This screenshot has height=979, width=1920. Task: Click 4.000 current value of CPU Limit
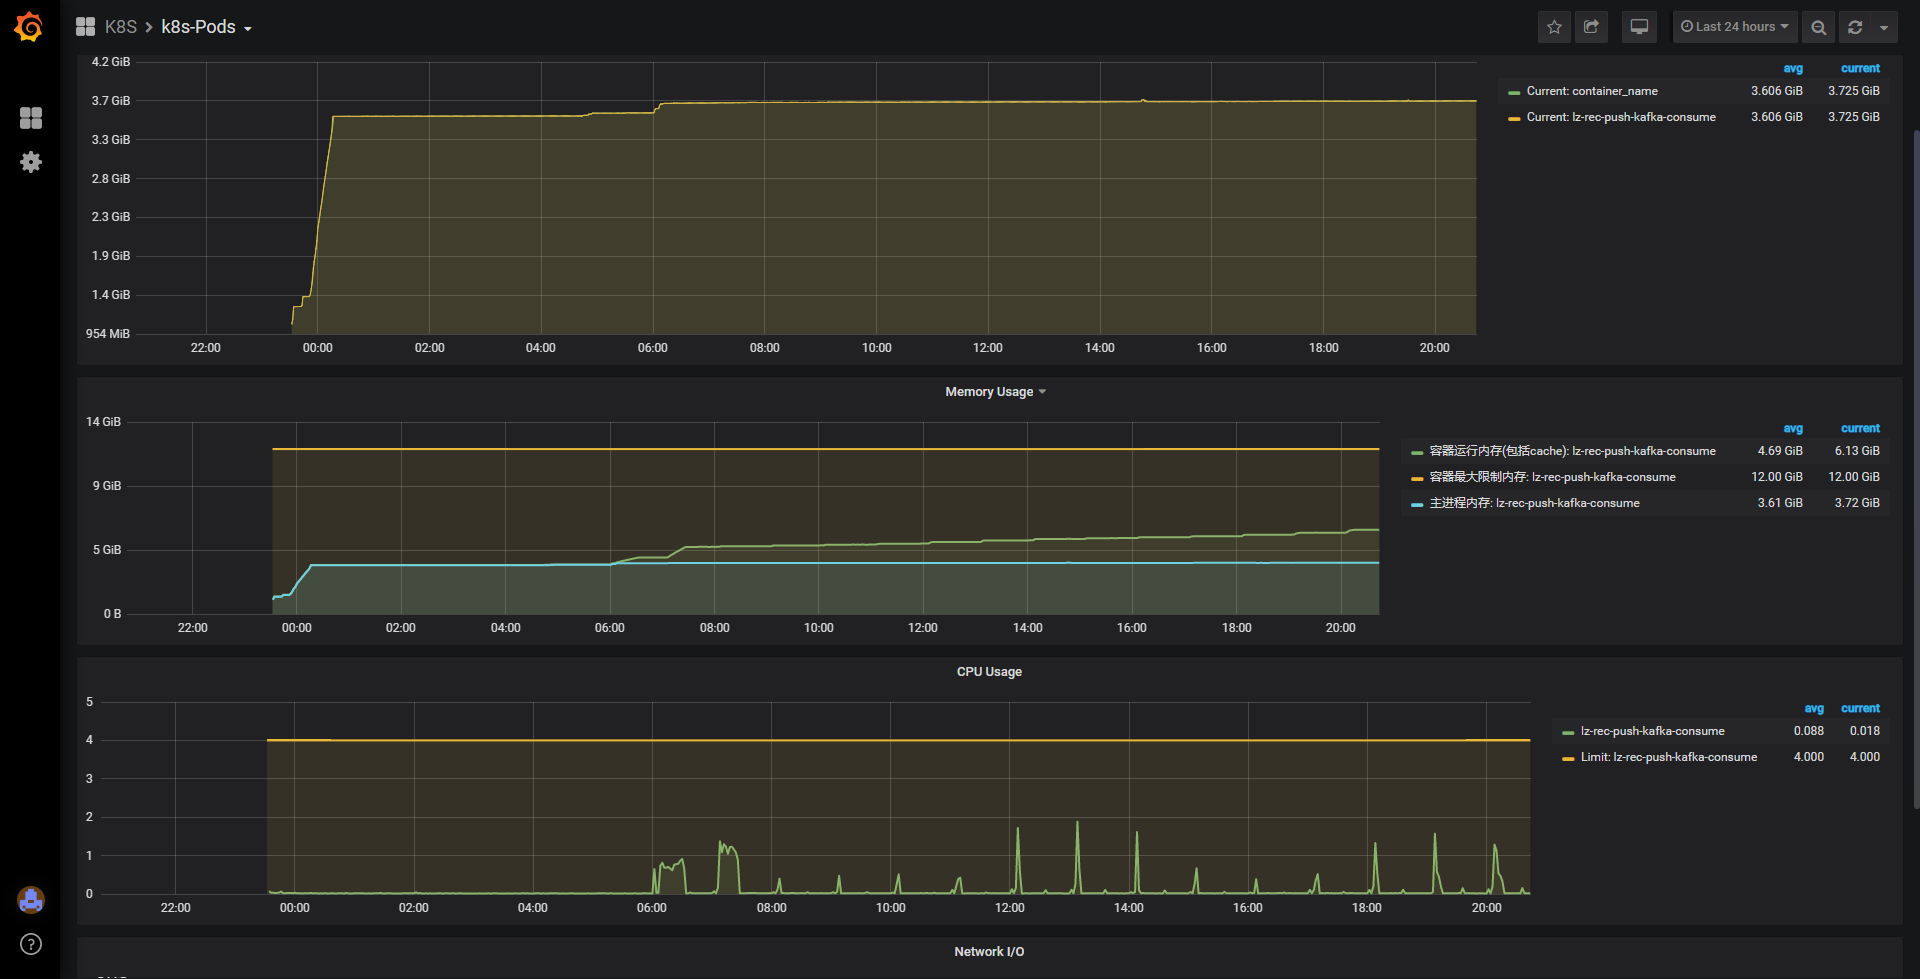pos(1864,757)
